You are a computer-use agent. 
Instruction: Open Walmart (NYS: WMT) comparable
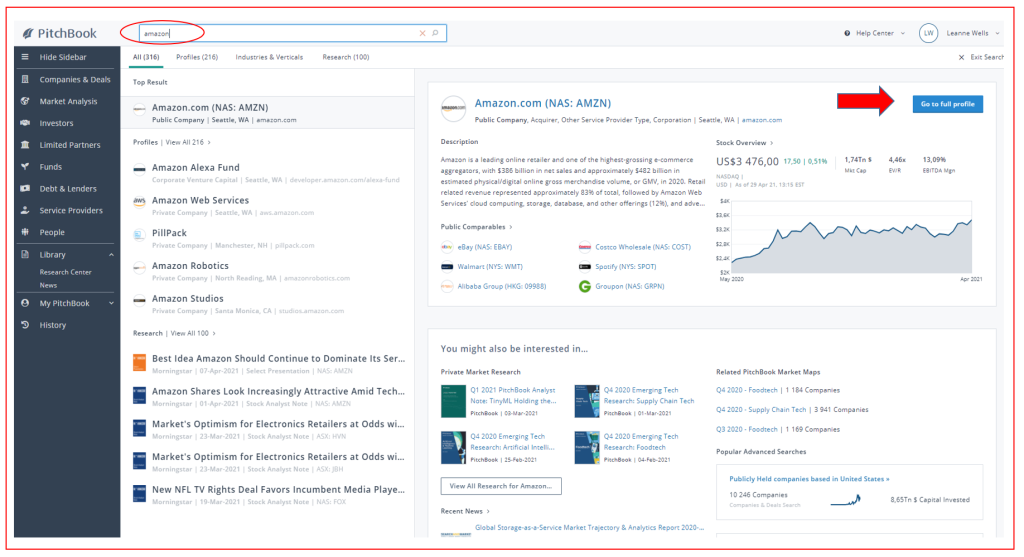pos(490,266)
